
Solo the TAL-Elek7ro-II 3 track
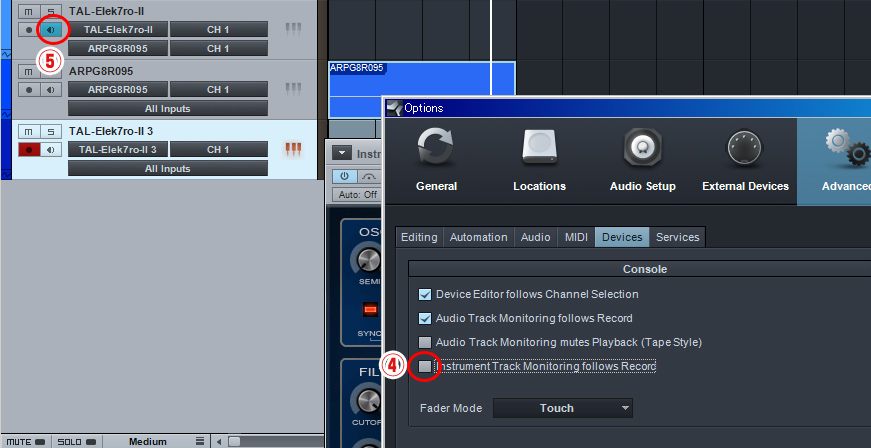pyautogui.click(x=49, y=132)
